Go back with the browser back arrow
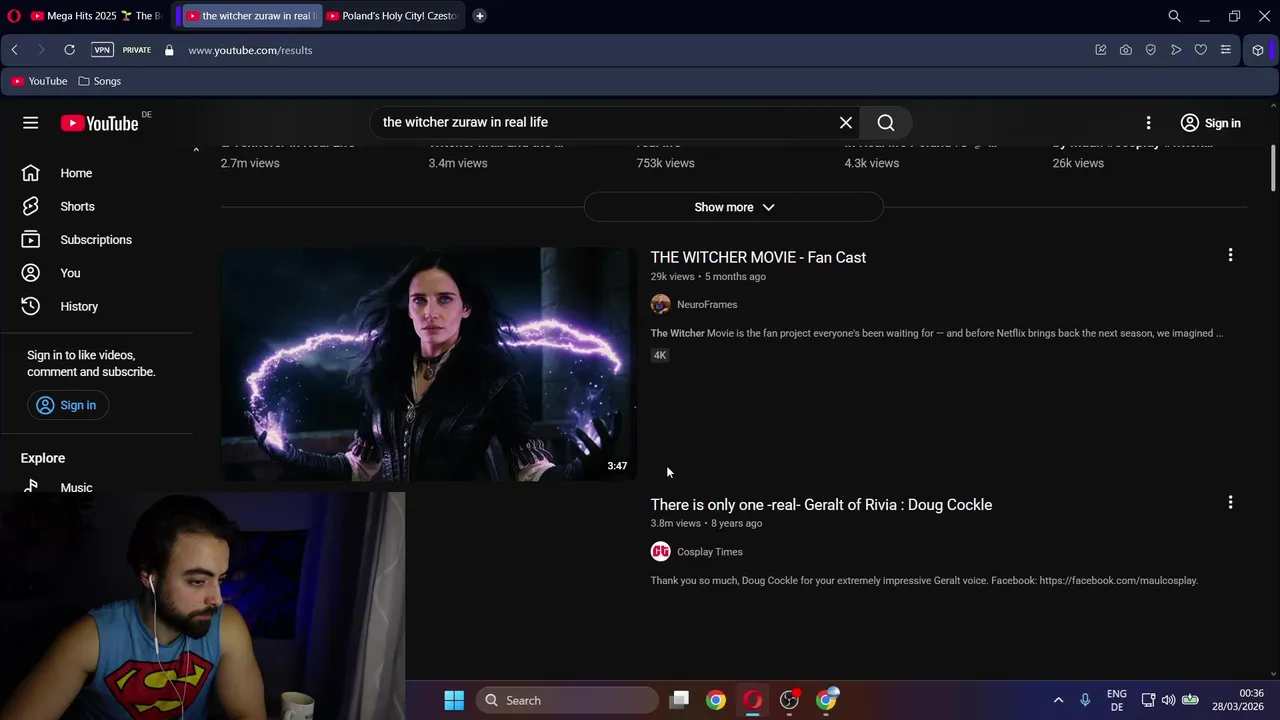Image resolution: width=1280 pixels, height=720 pixels. pos(14,50)
